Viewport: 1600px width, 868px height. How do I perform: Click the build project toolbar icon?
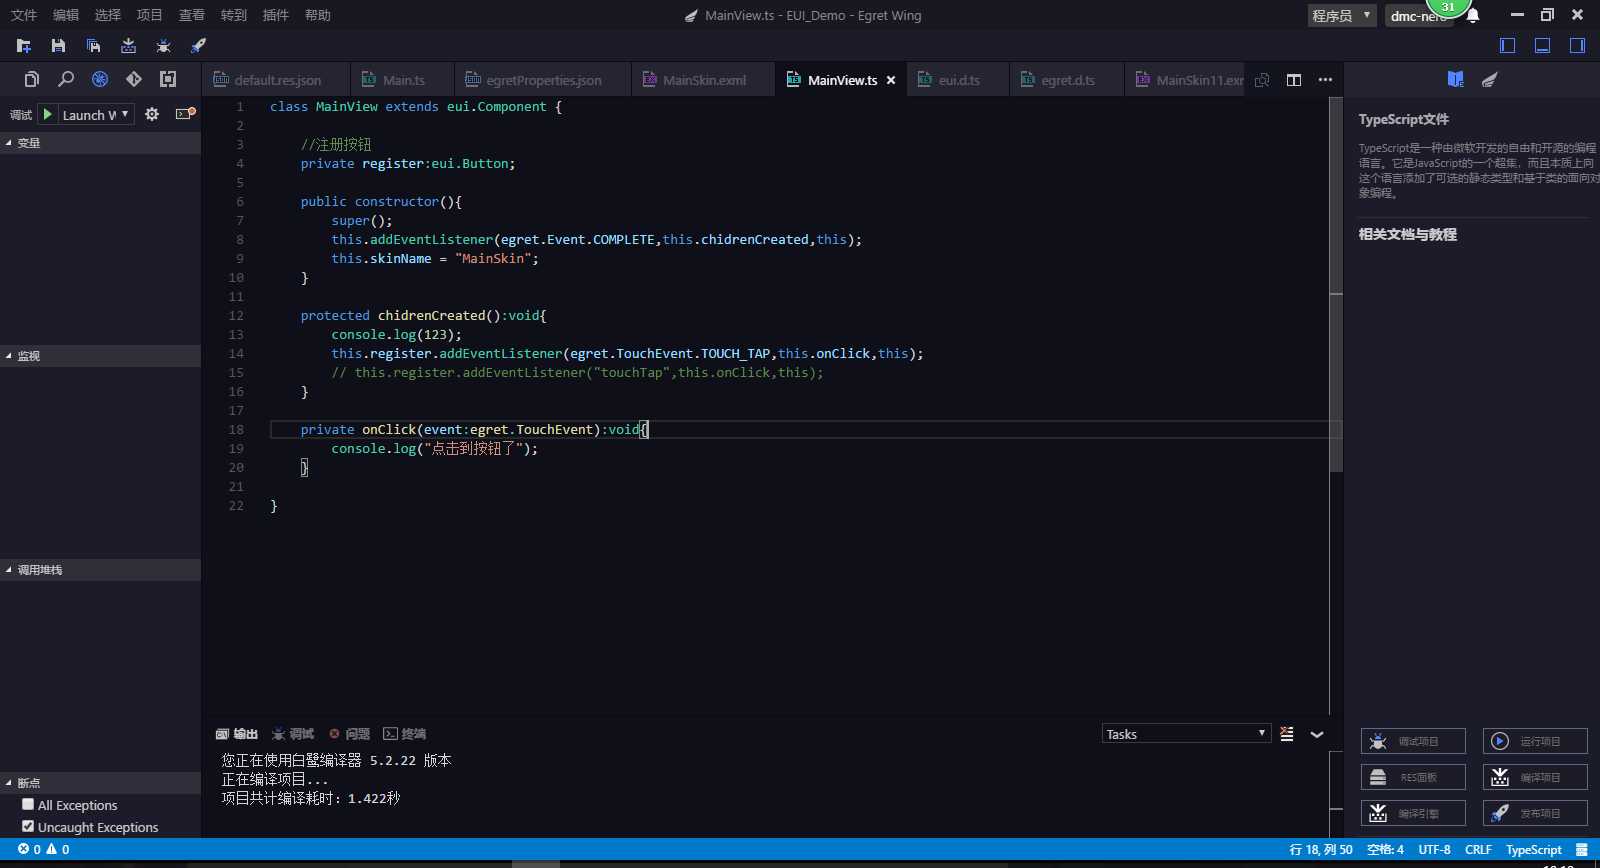click(x=128, y=46)
